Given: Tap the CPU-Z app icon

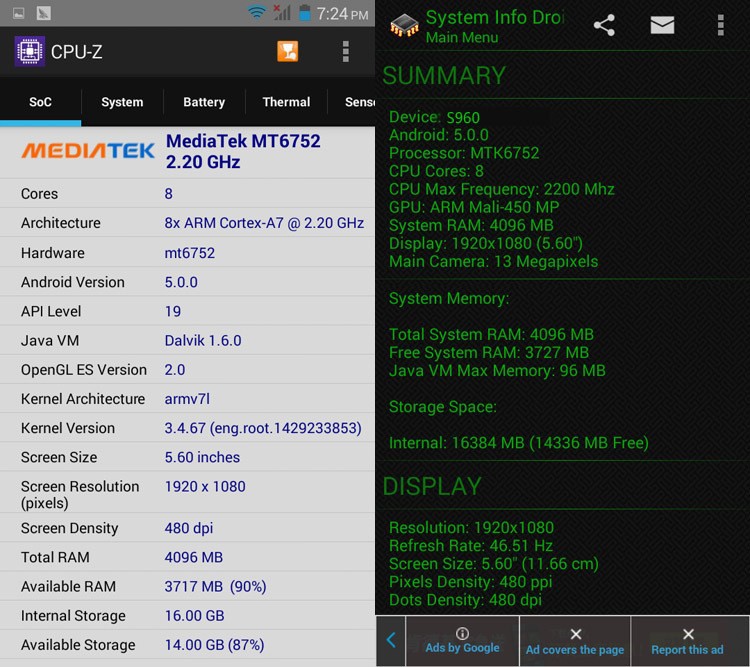Looking at the screenshot, I should coord(29,51).
